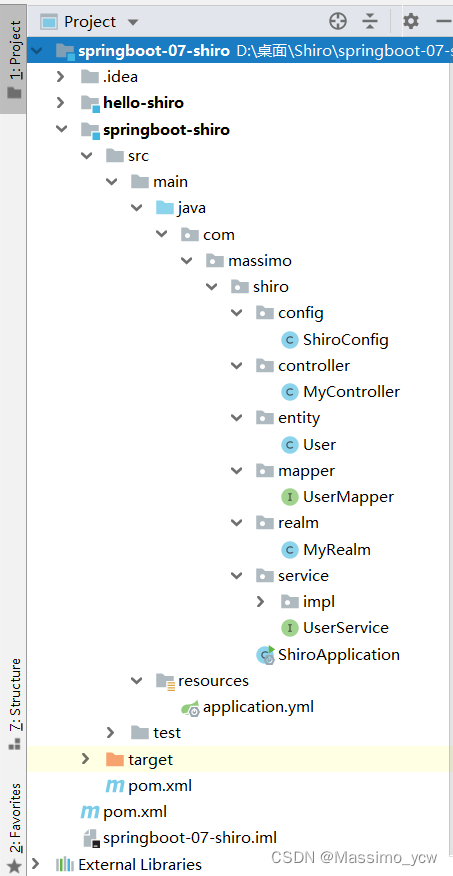This screenshot has height=876, width=453.
Task: Click the .idea folder icon
Action: click(90, 77)
